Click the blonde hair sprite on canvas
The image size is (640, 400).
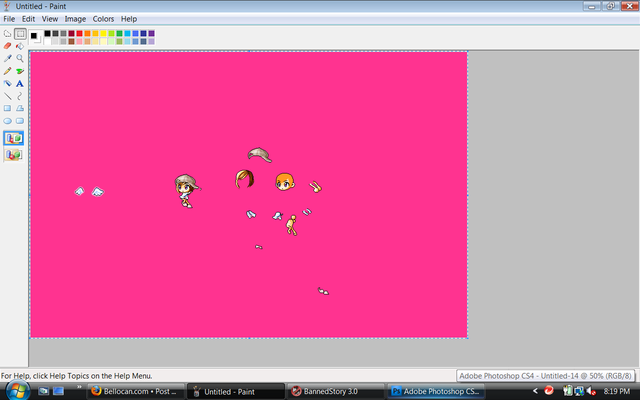click(x=244, y=179)
